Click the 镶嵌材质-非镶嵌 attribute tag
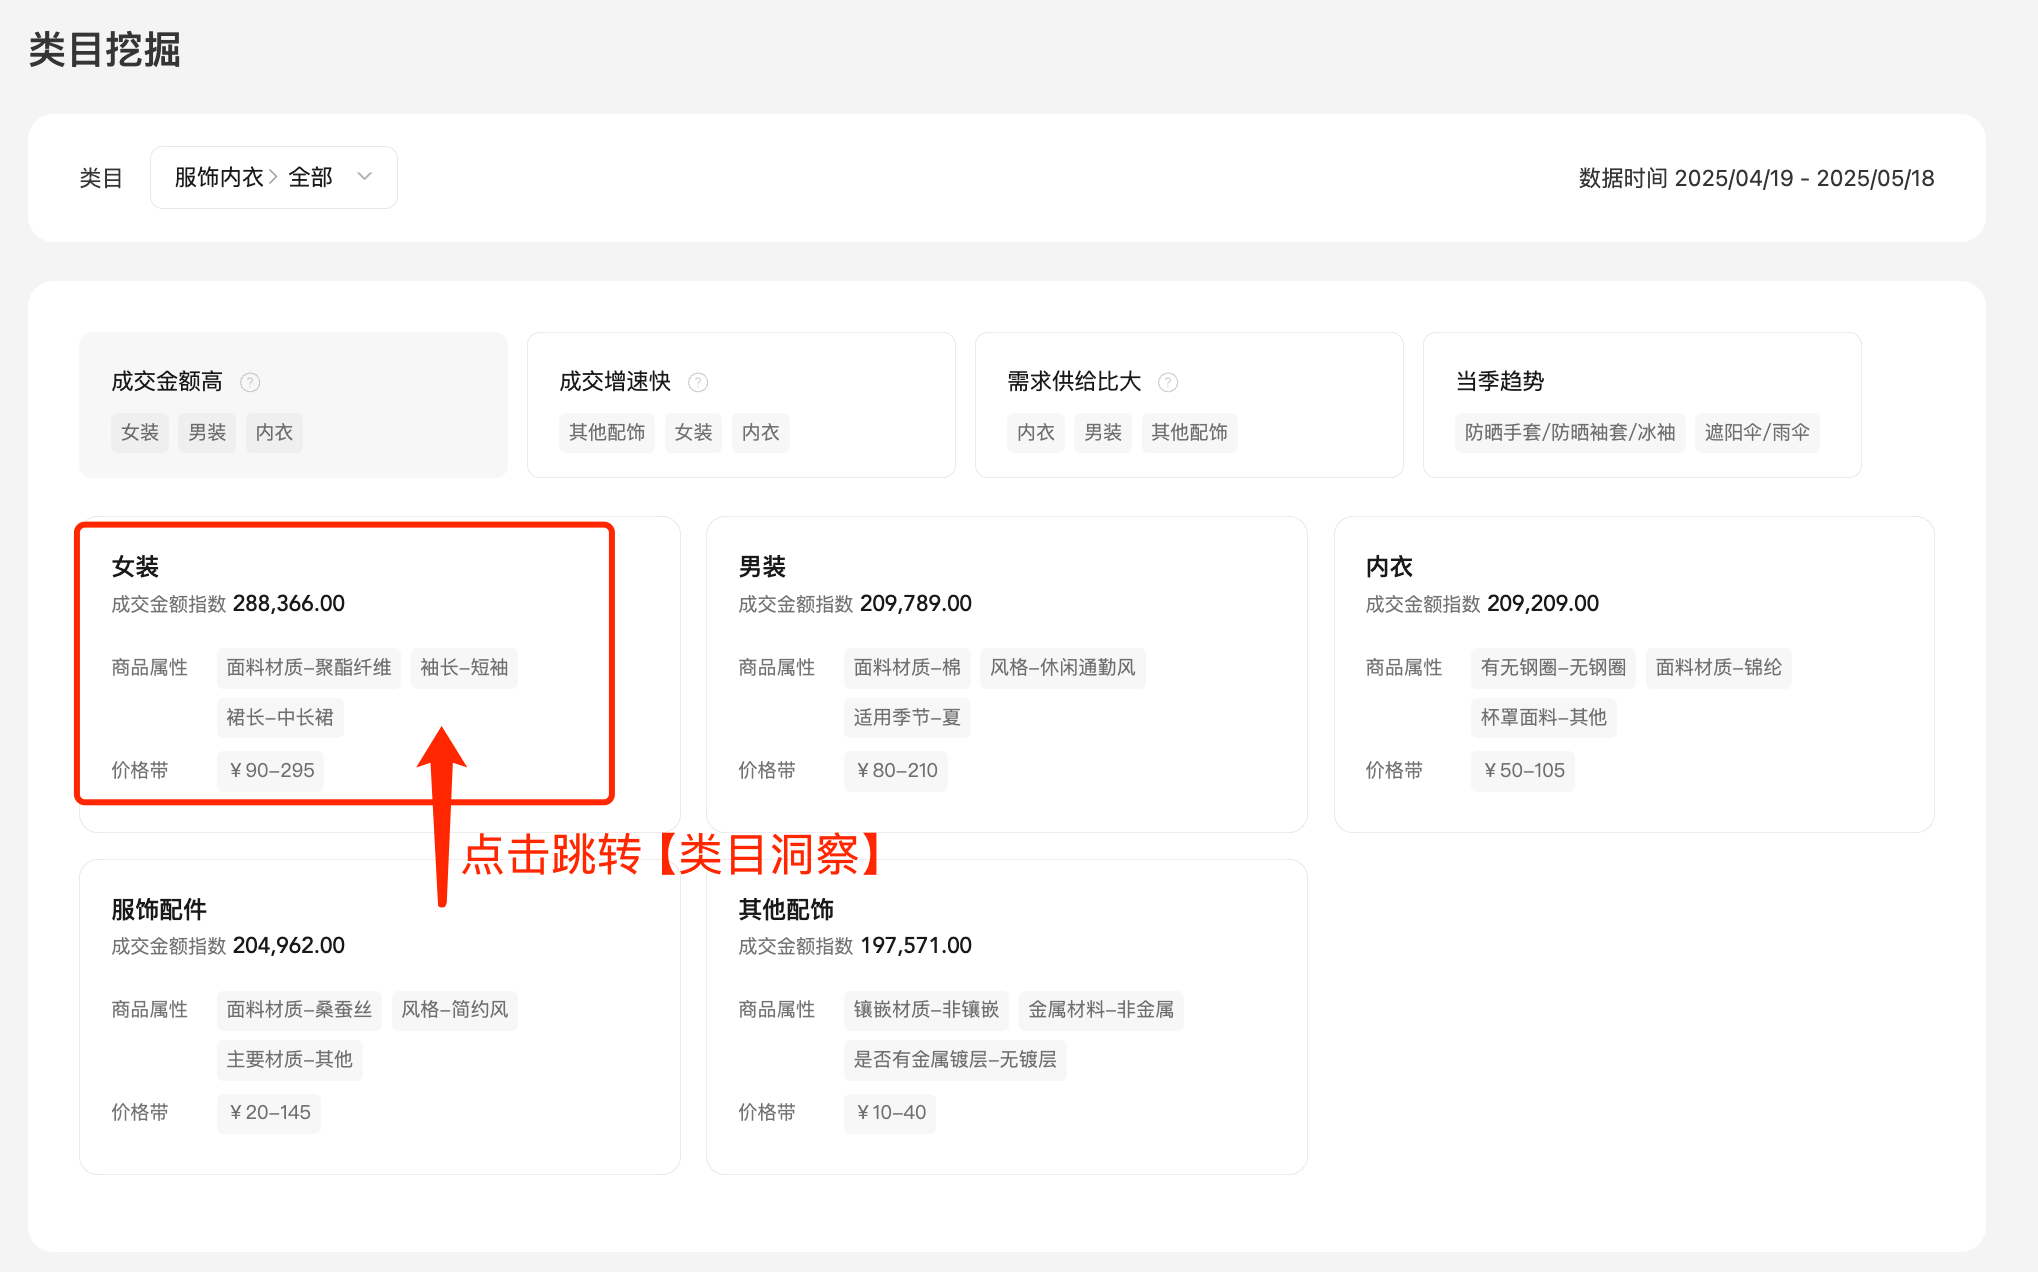2038x1272 pixels. coord(926,1009)
